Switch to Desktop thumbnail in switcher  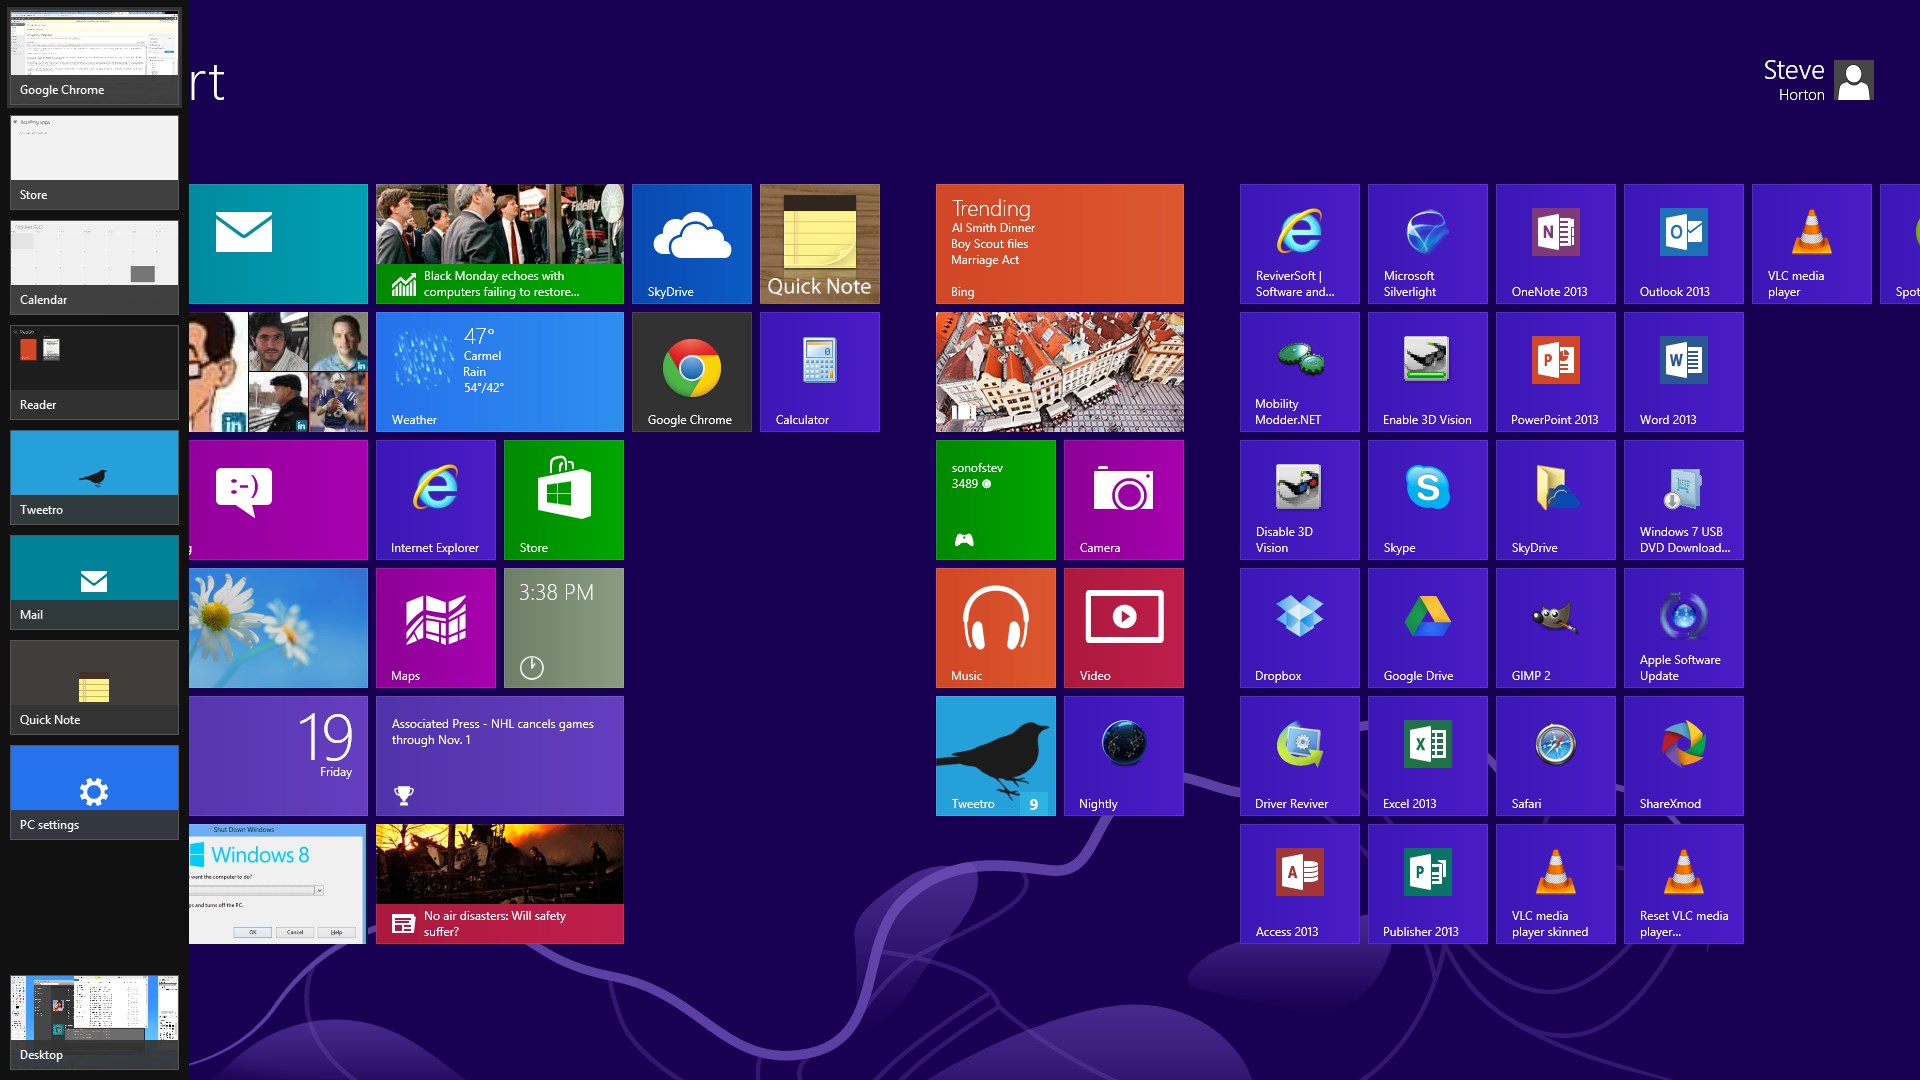pyautogui.click(x=94, y=1022)
